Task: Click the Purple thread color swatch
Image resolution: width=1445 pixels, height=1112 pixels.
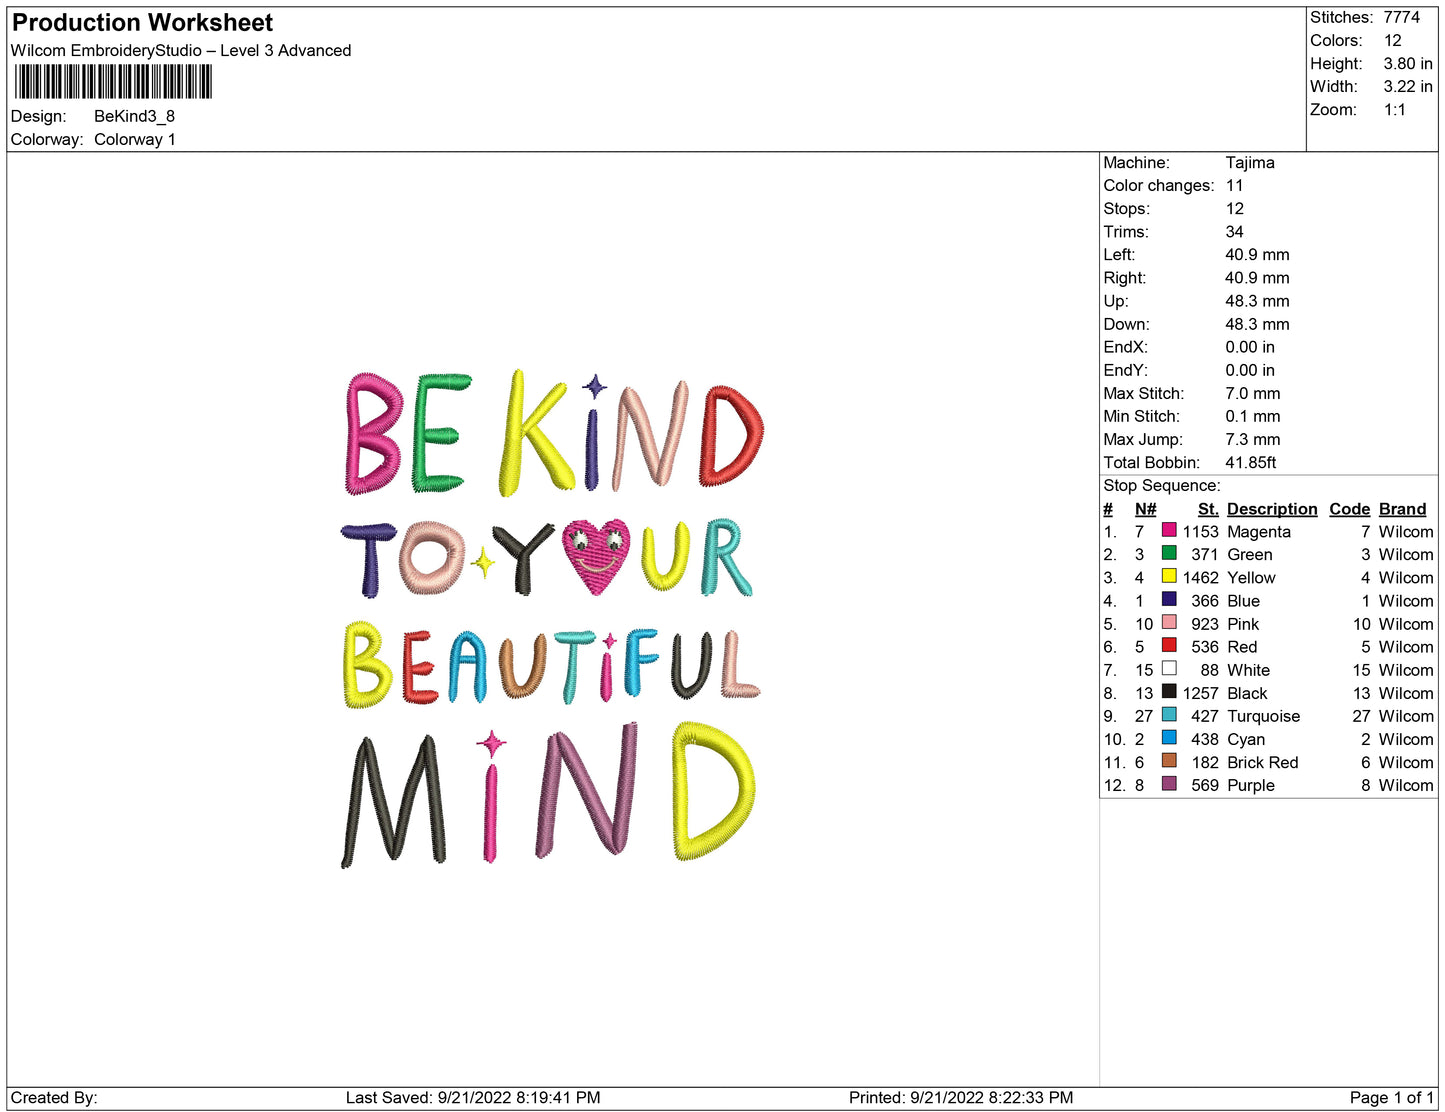Action: tap(1169, 784)
